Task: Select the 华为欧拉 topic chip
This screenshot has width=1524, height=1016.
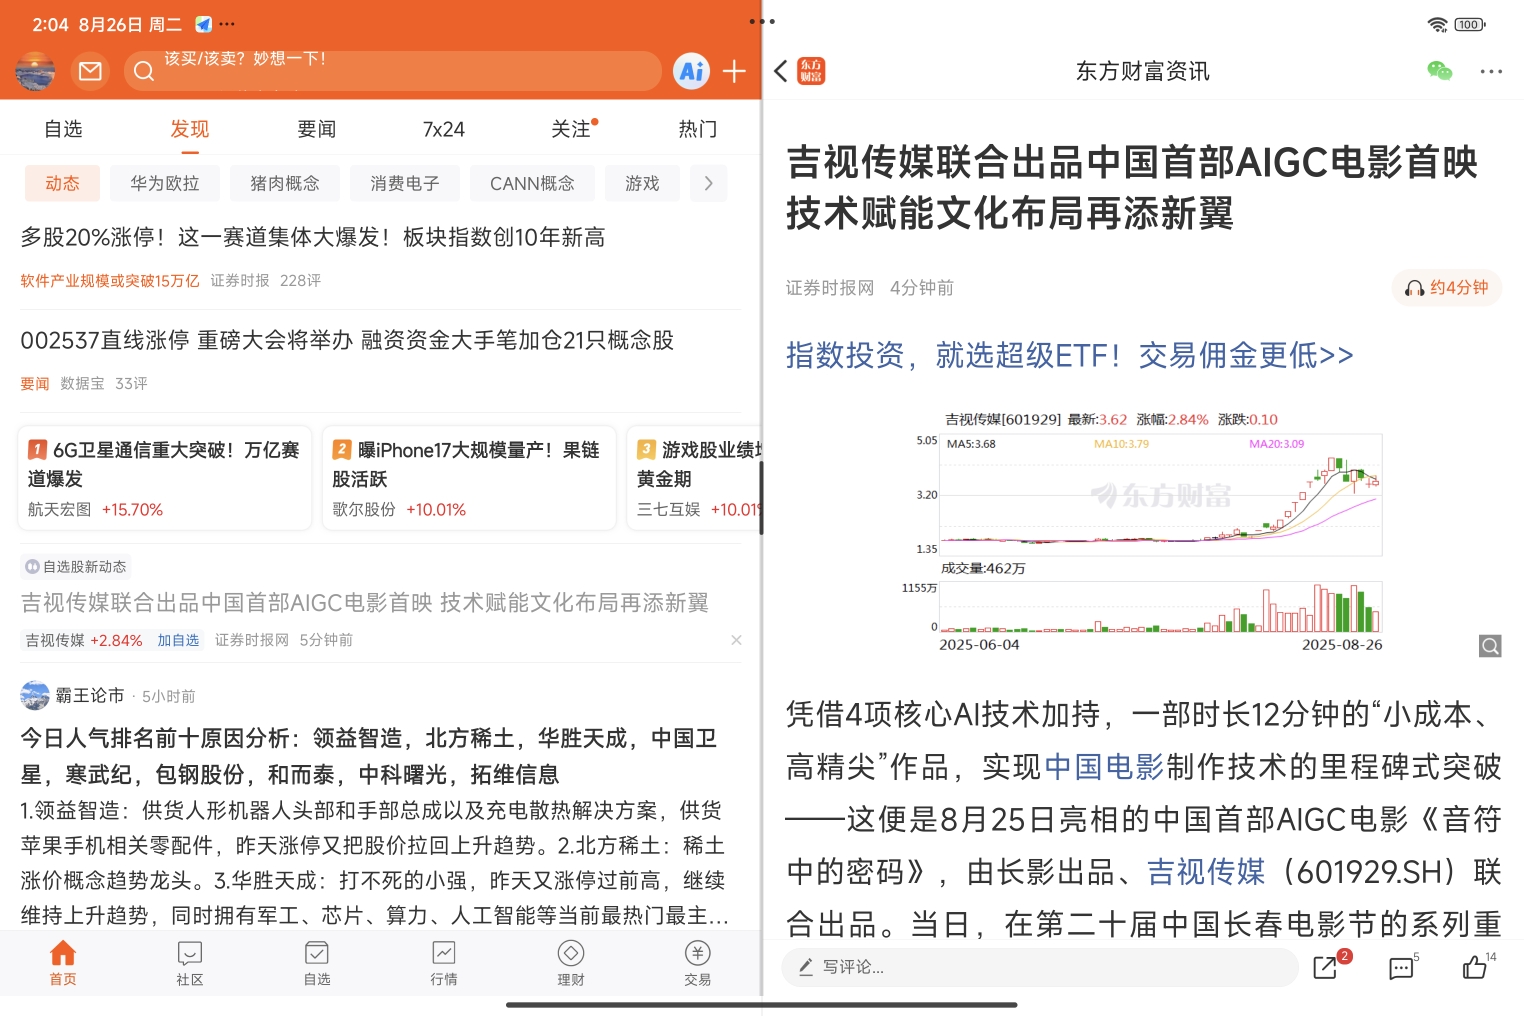Action: pyautogui.click(x=165, y=183)
